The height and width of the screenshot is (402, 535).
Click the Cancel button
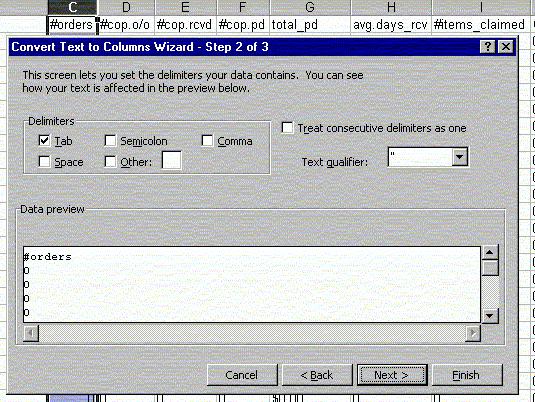tap(242, 375)
